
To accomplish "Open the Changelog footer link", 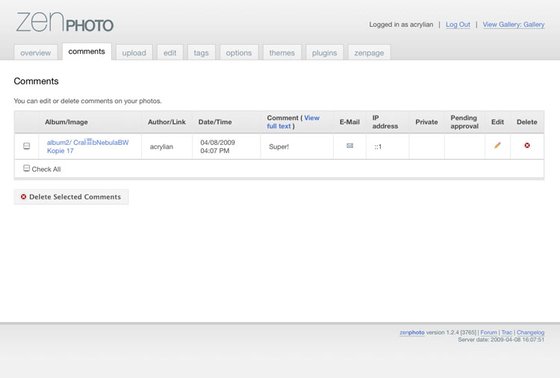I will click(x=530, y=332).
